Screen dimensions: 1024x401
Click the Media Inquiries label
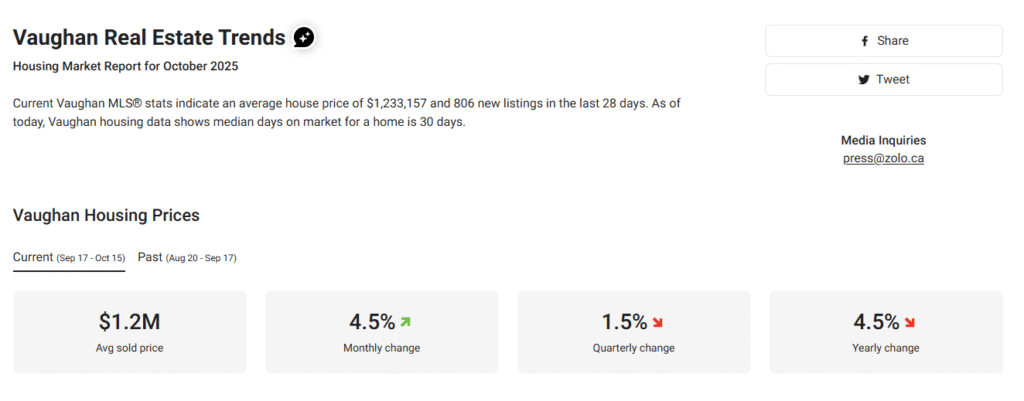click(x=883, y=140)
